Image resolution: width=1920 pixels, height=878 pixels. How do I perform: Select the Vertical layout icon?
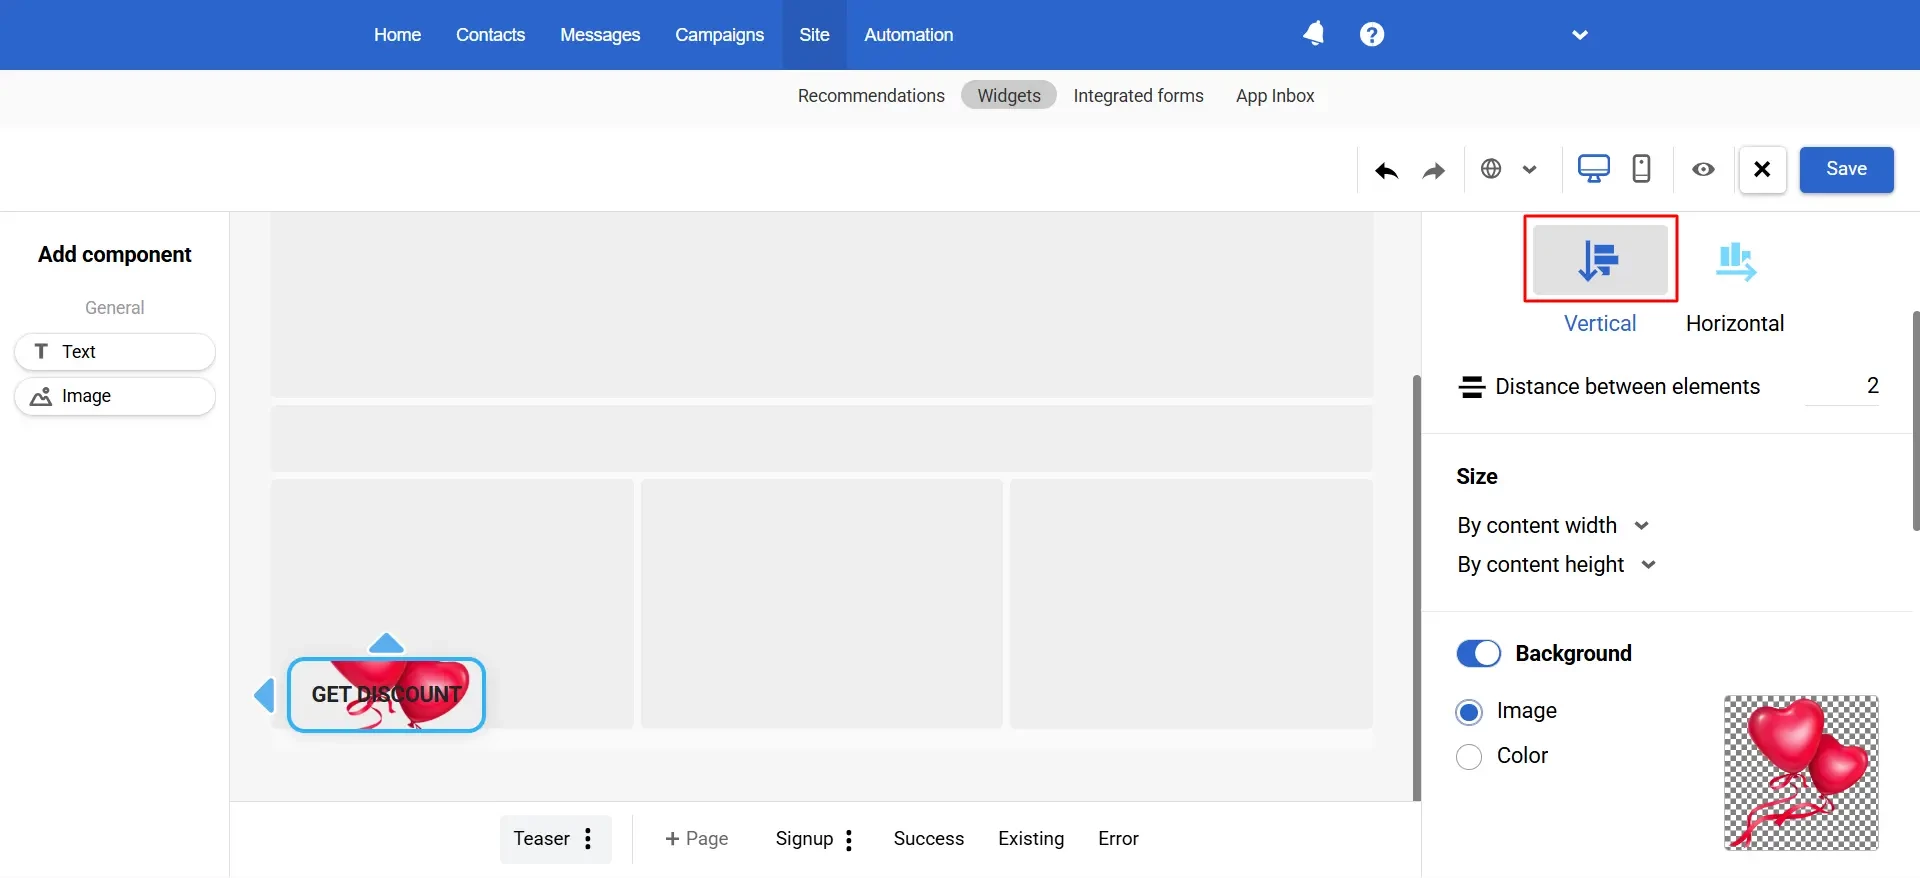(1600, 260)
